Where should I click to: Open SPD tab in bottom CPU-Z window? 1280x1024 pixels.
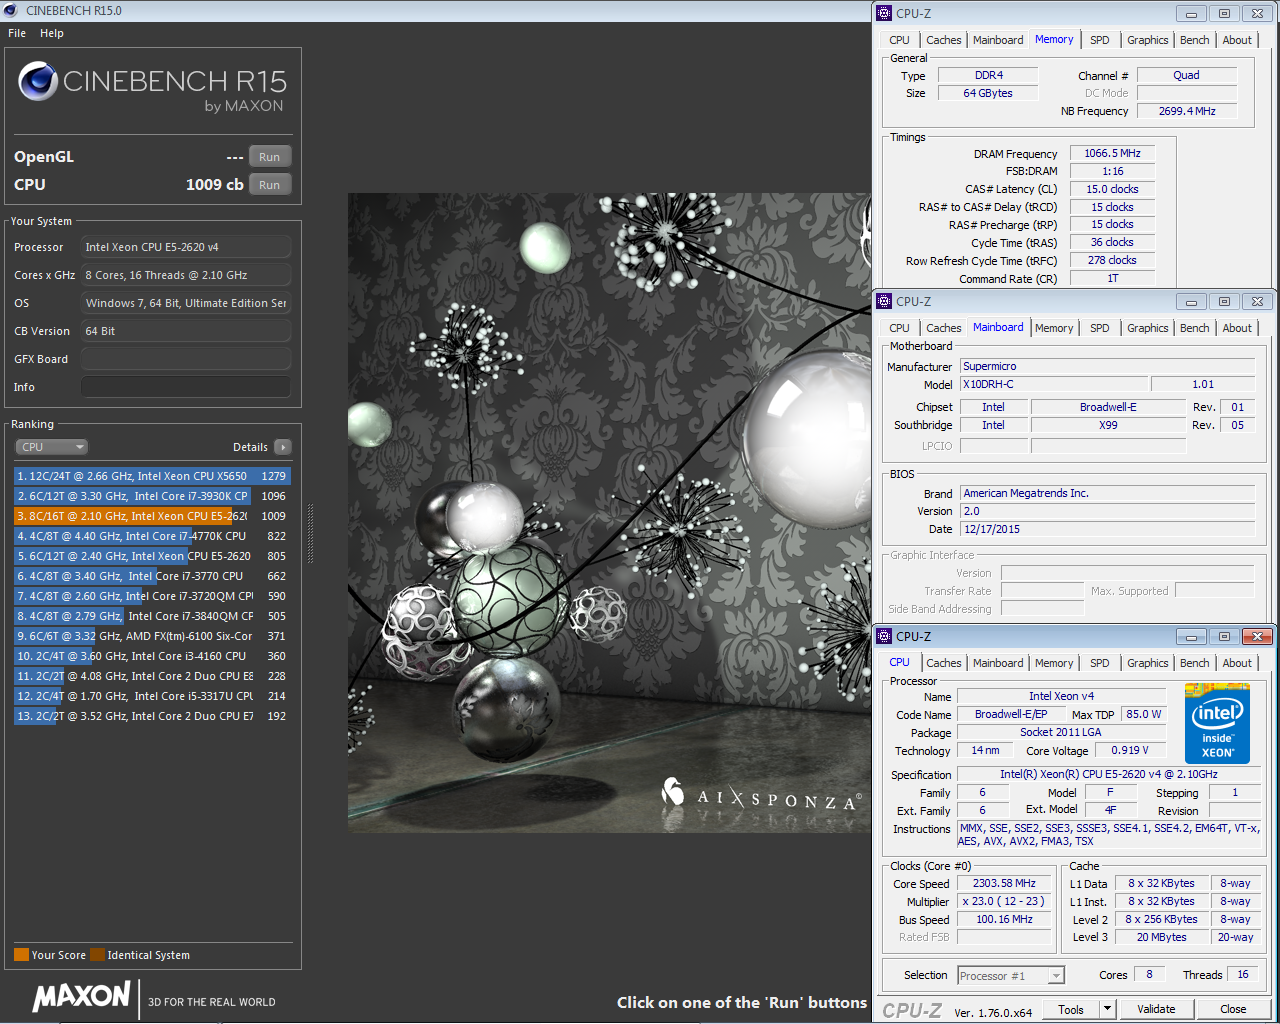point(1100,663)
